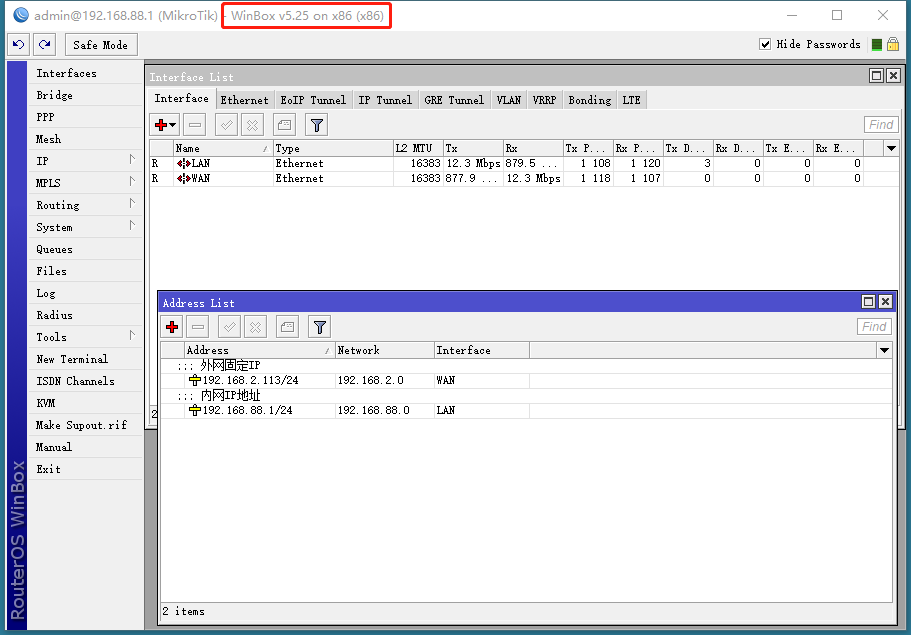The height and width of the screenshot is (635, 911).
Task: Switch to the VRRP tab
Action: pyautogui.click(x=544, y=100)
